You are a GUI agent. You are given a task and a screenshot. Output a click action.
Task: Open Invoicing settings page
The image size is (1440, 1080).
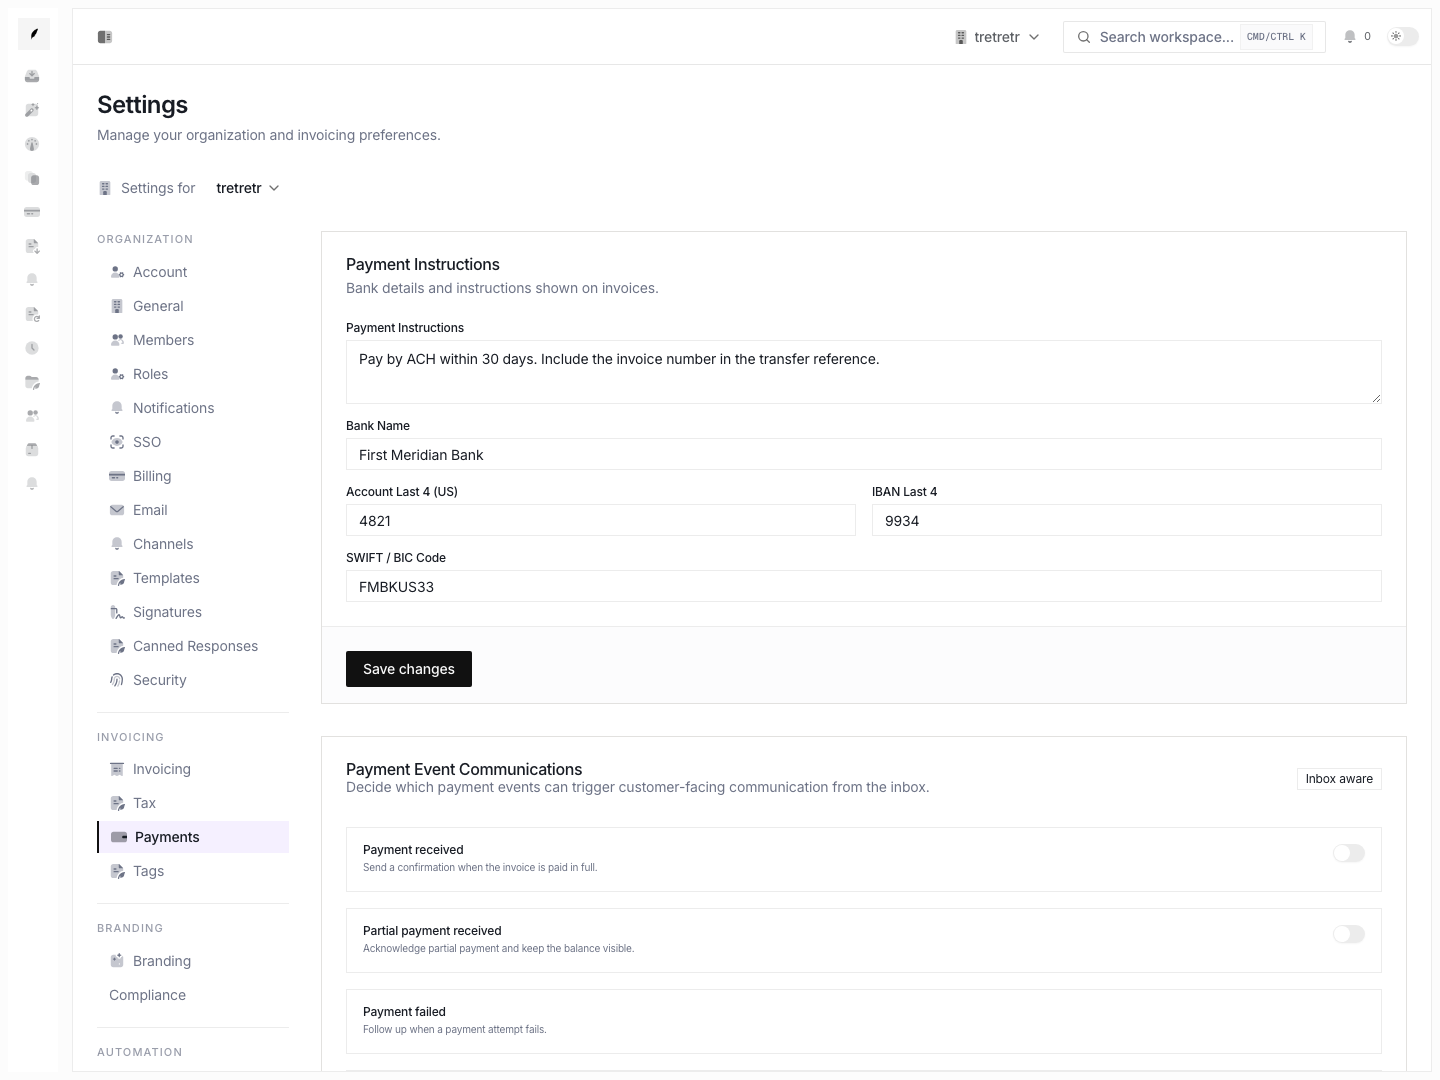click(193, 769)
